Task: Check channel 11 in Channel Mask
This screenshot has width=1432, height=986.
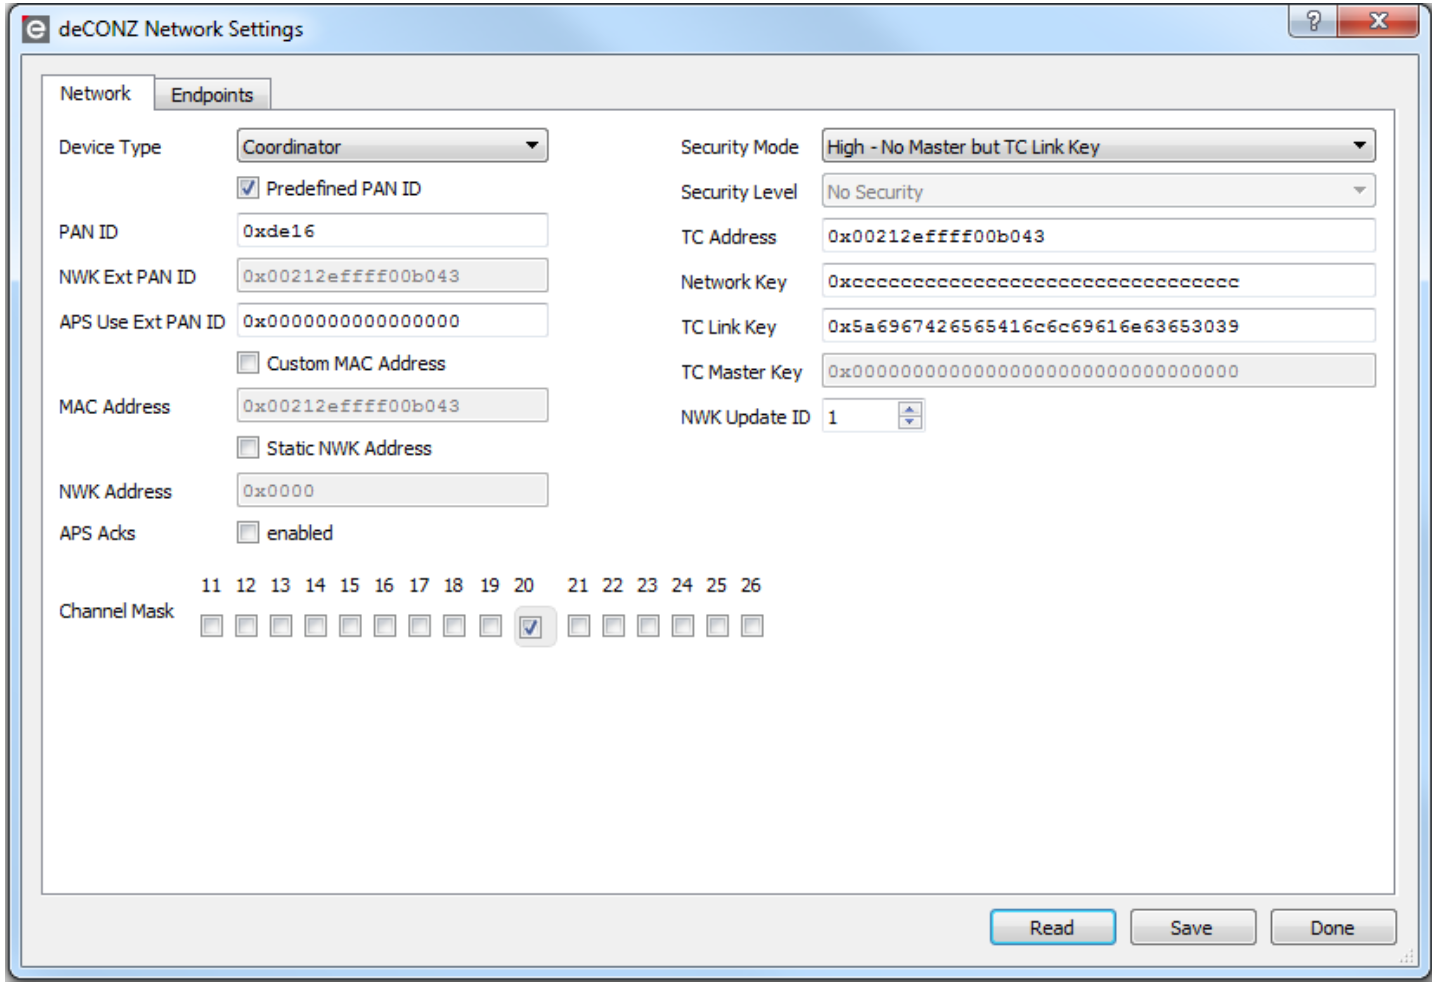Action: click(212, 626)
